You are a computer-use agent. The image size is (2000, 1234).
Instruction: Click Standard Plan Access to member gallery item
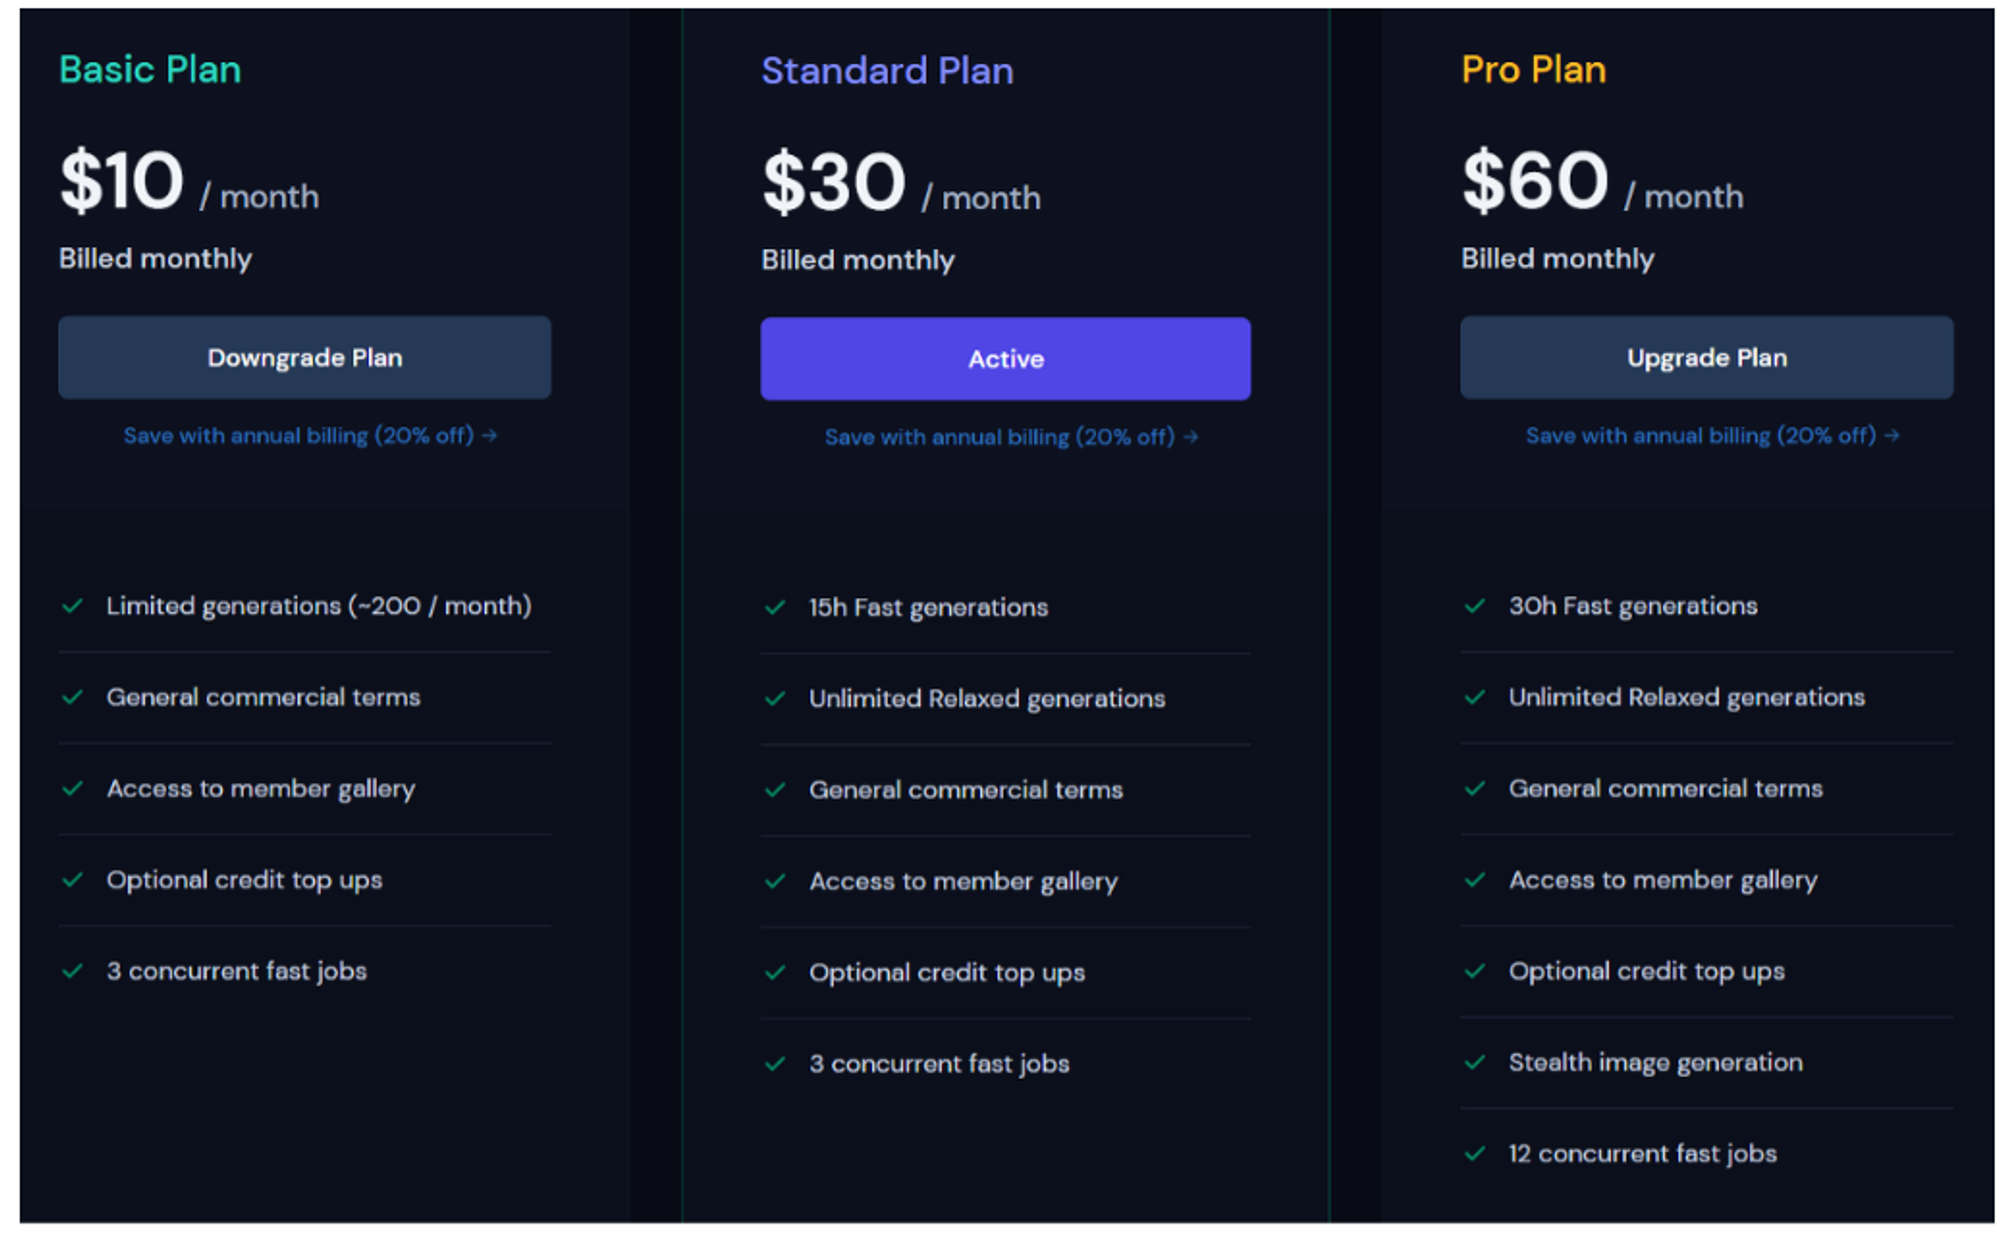(1005, 880)
